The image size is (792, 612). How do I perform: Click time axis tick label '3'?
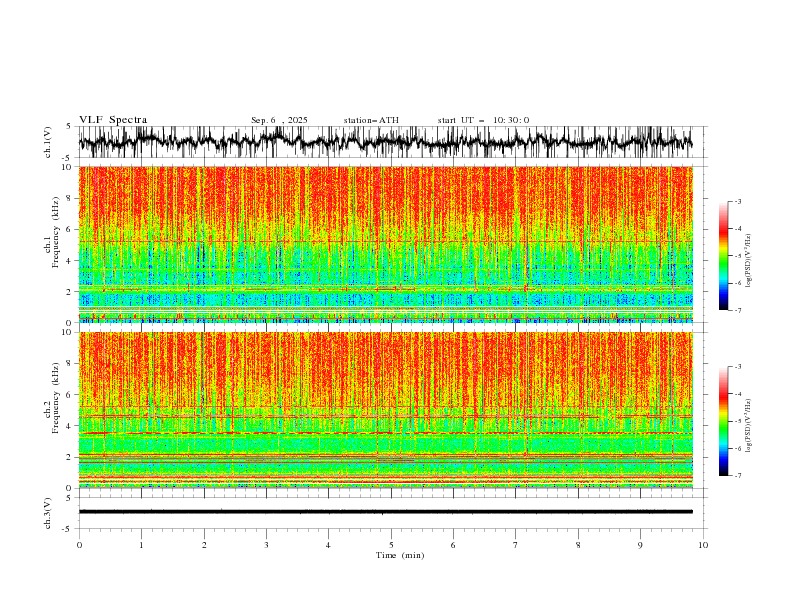click(266, 545)
